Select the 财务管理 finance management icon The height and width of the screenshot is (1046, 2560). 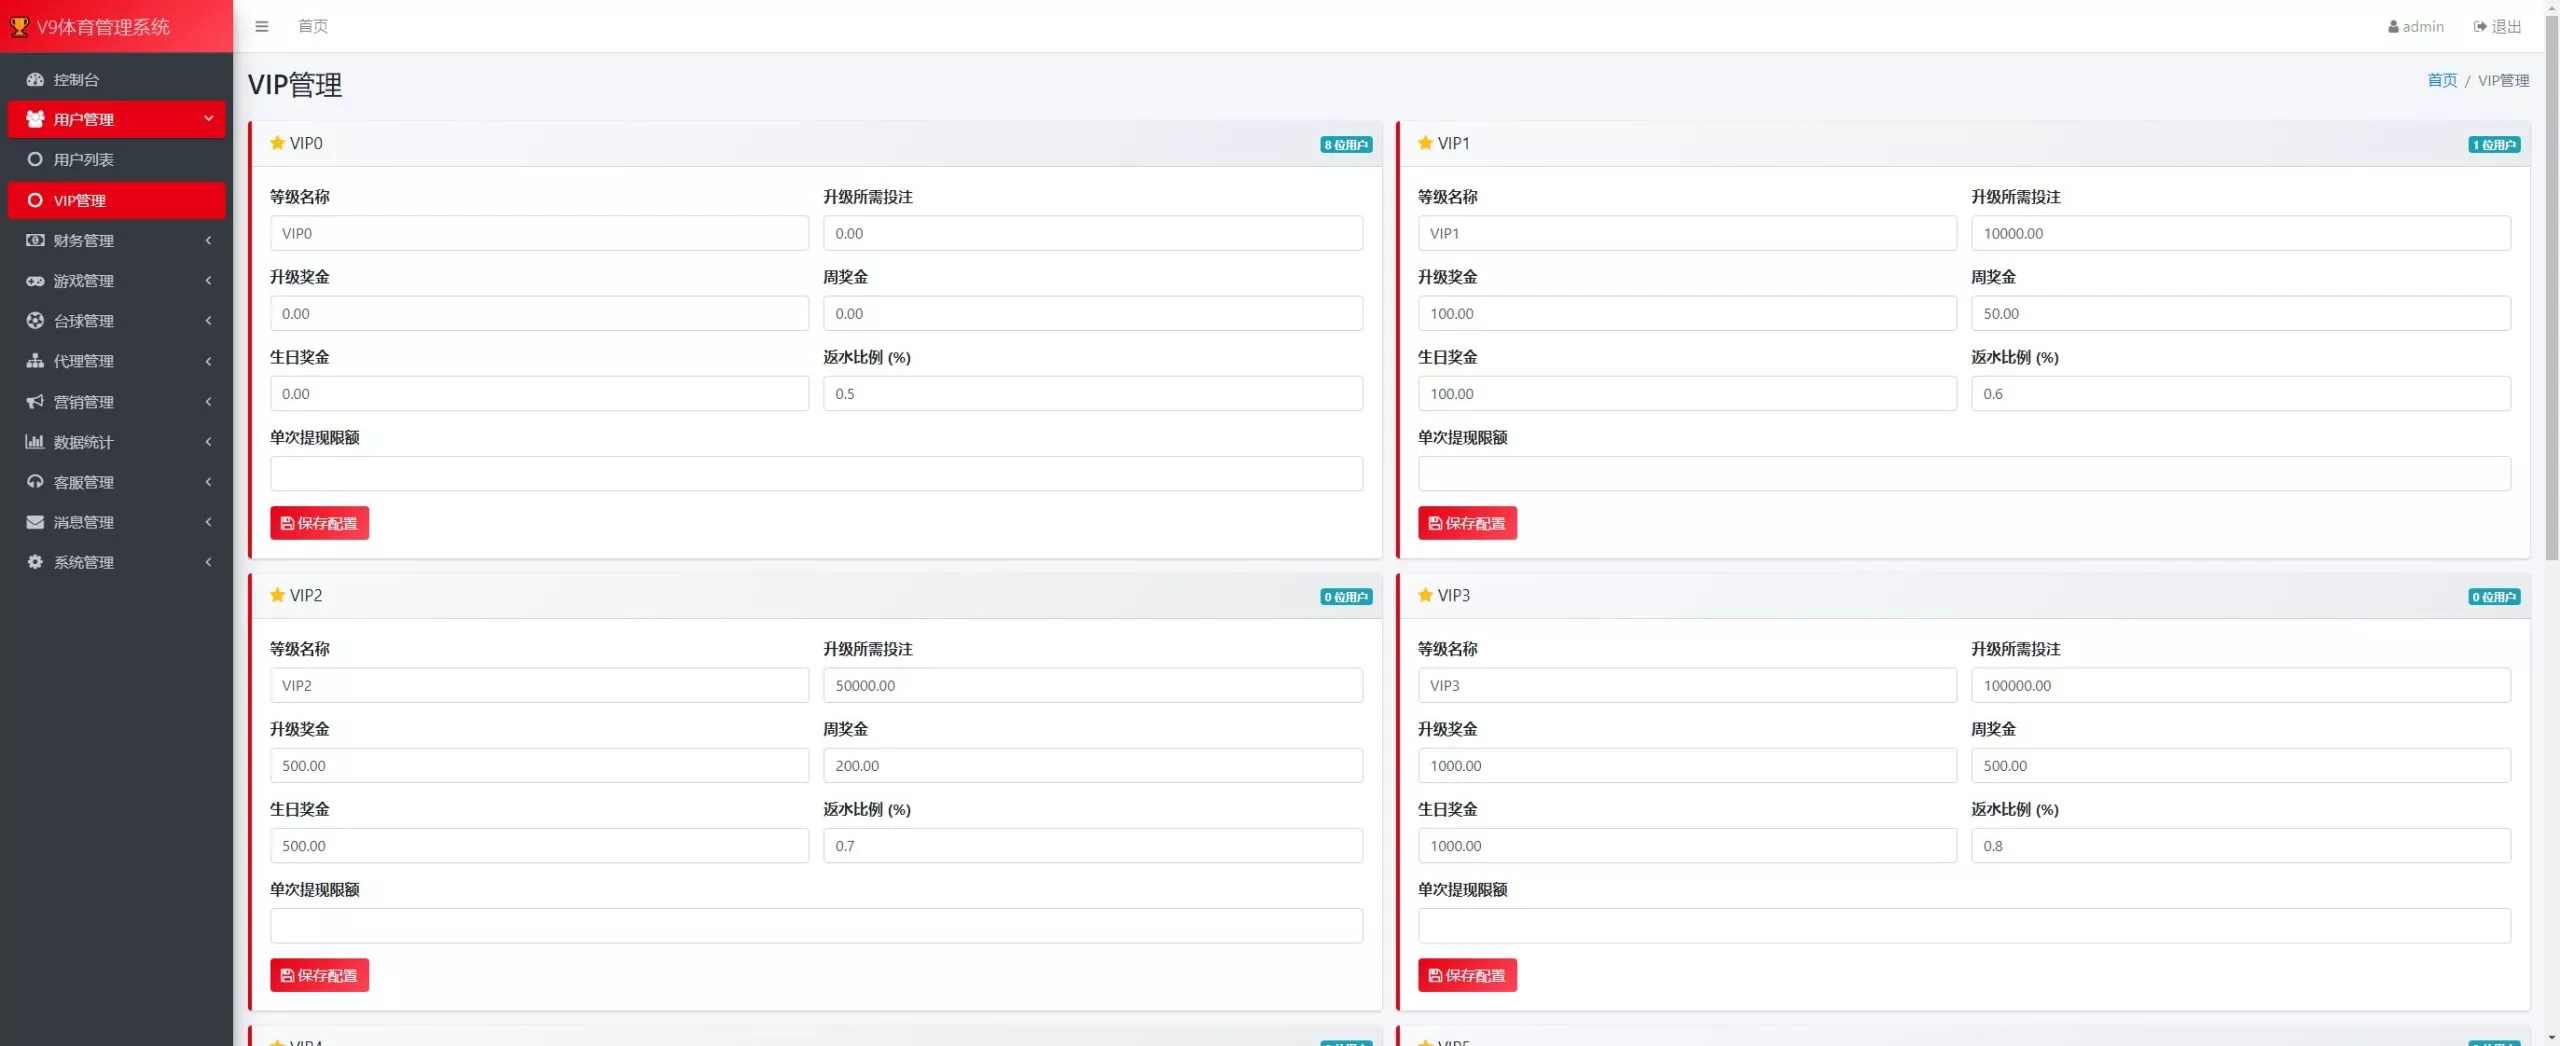pos(35,240)
